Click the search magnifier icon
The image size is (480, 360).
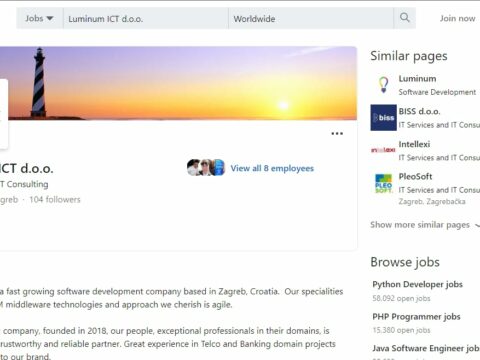404,18
